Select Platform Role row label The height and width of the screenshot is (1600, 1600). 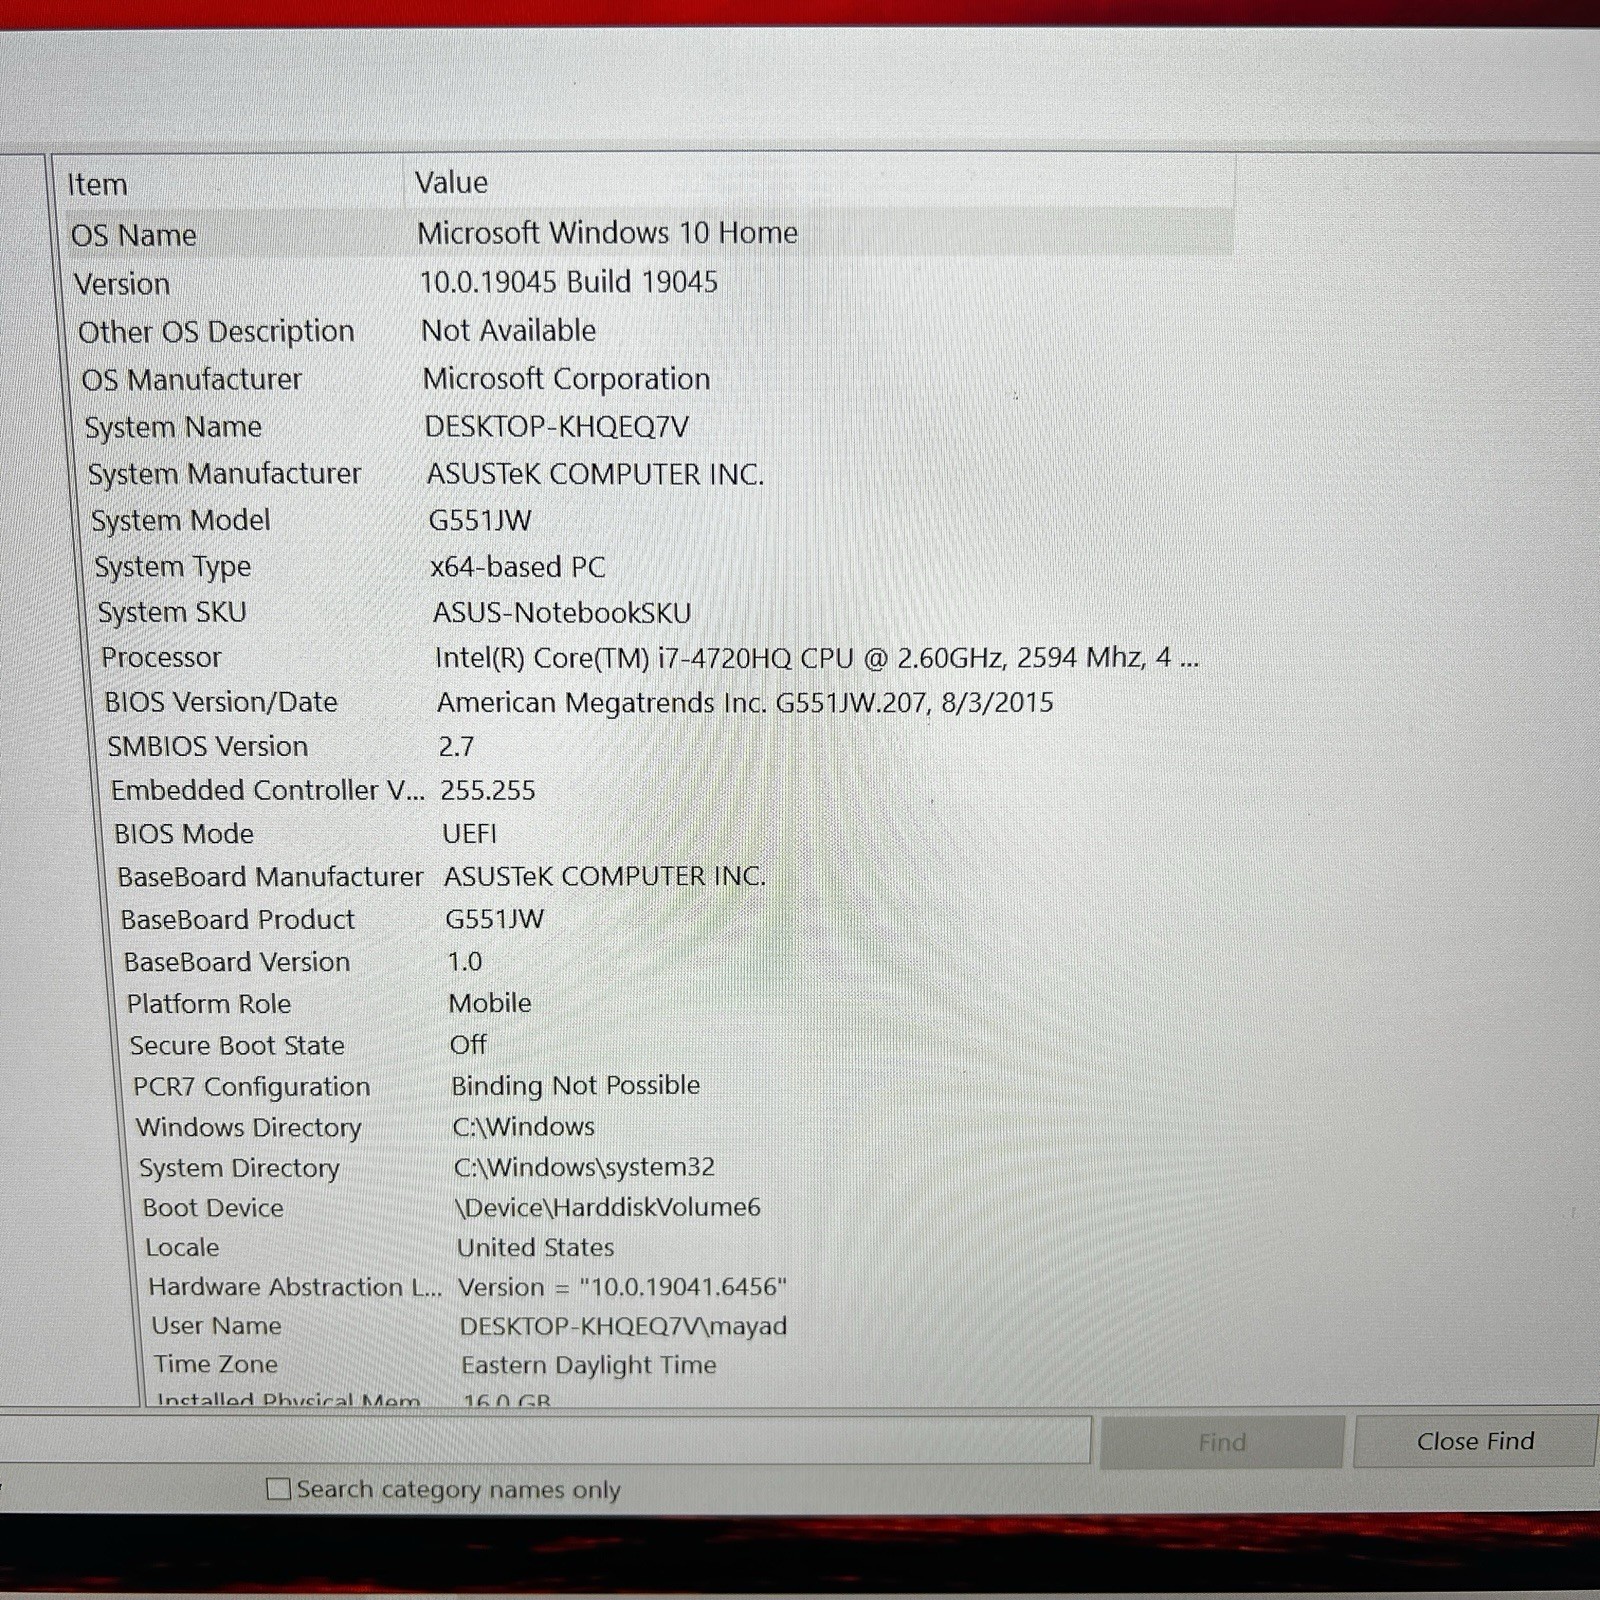click(x=209, y=1004)
